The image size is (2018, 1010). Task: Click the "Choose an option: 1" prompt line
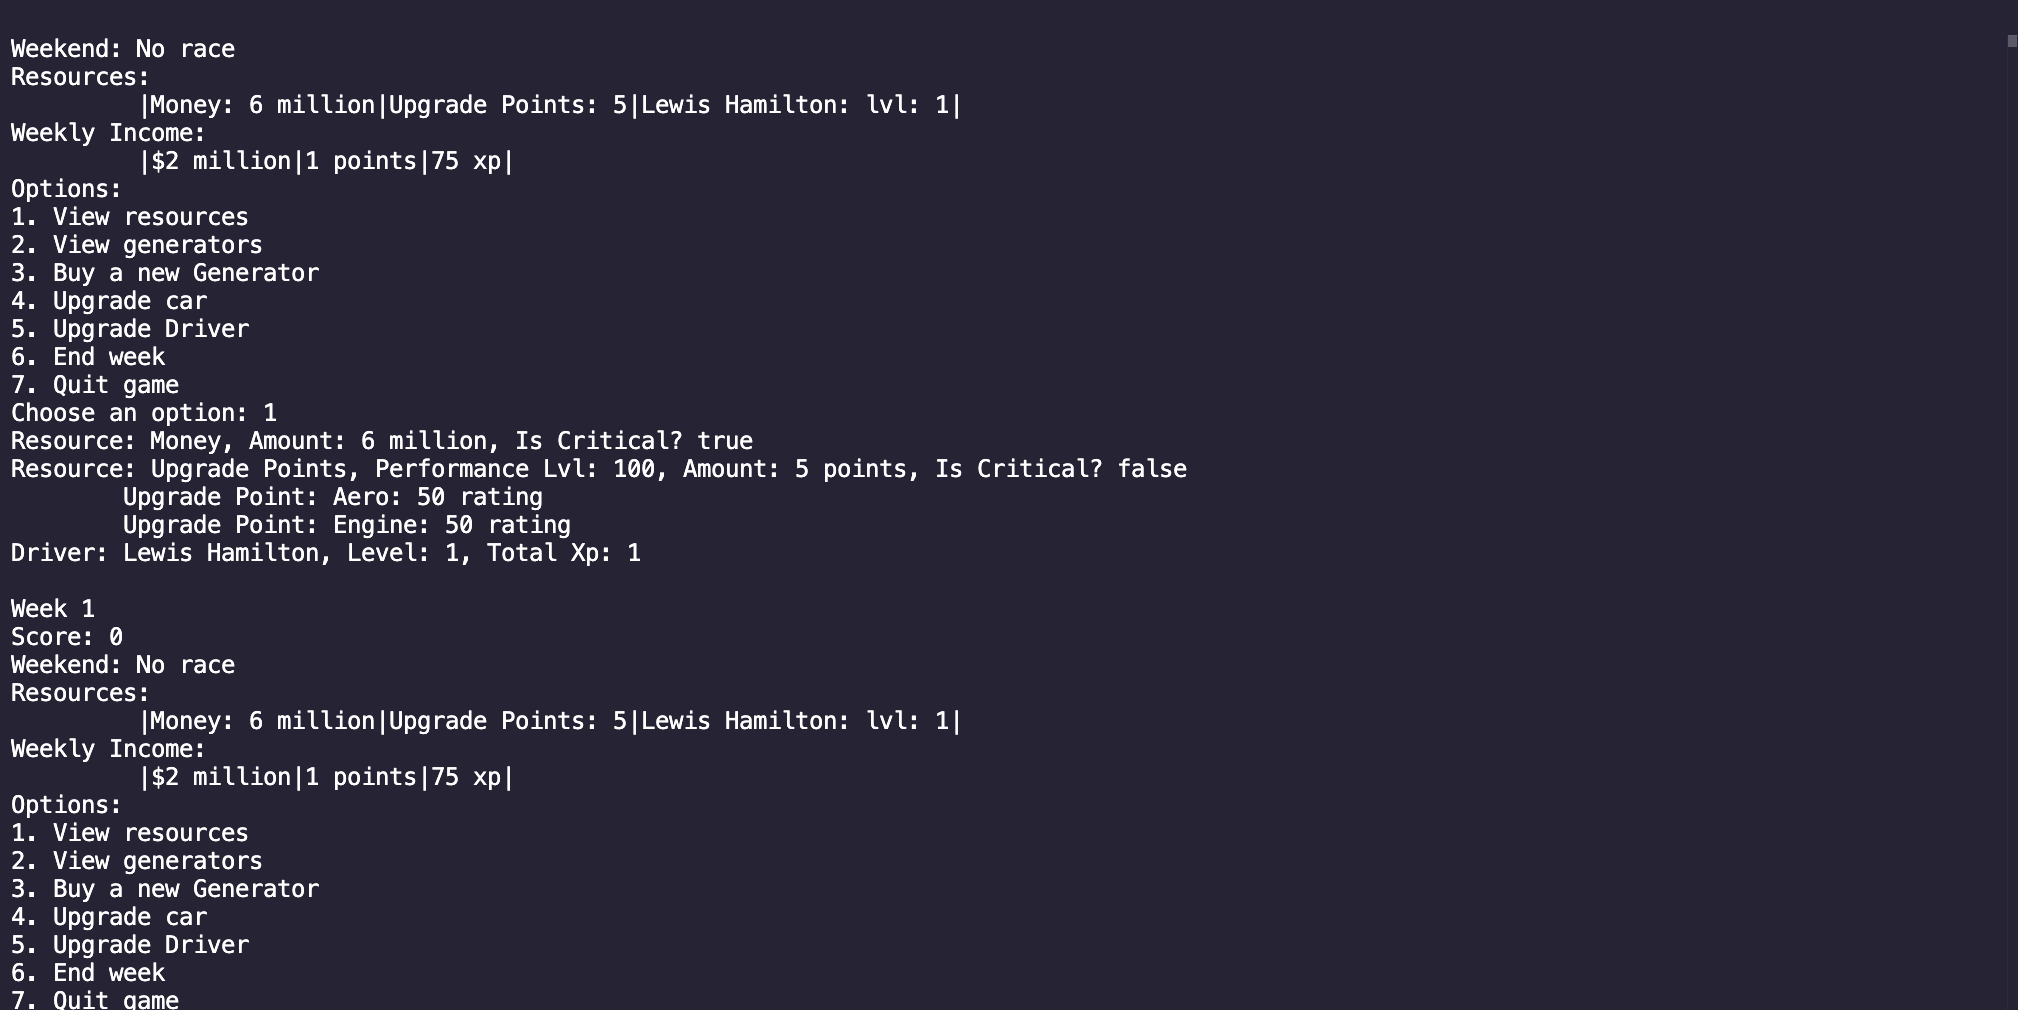[143, 413]
